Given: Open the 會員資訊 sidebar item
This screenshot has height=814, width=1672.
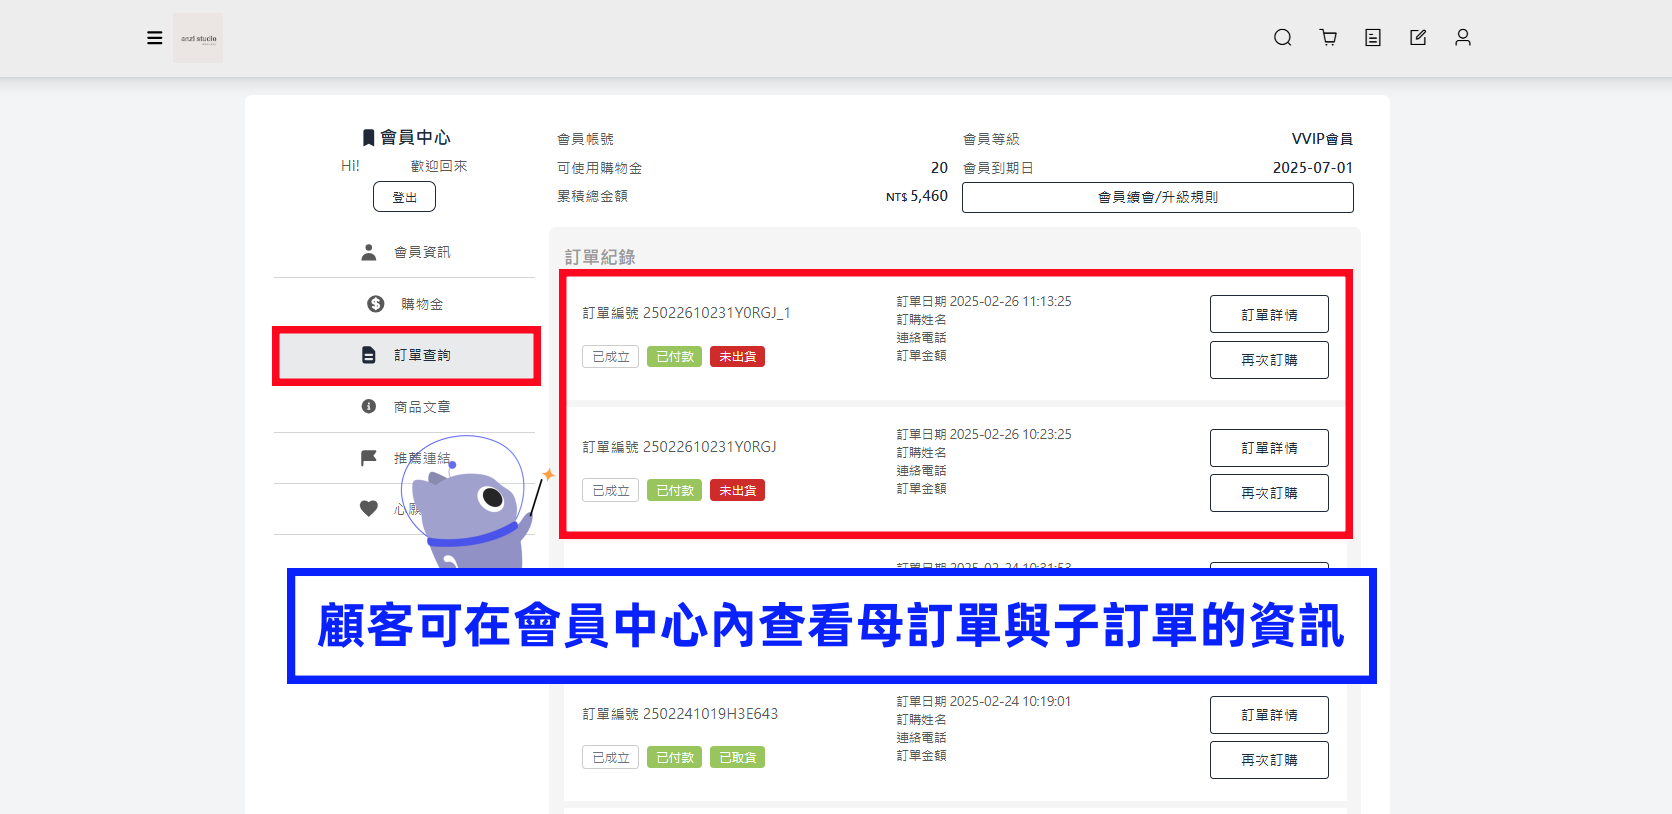Looking at the screenshot, I should tap(405, 252).
